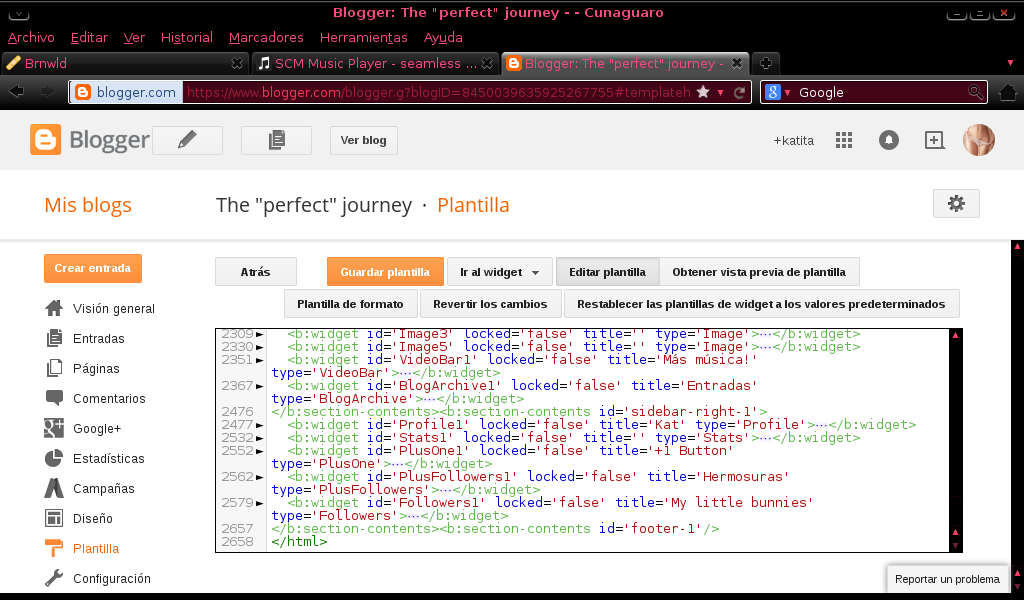Reload the page with refresh icon
The width and height of the screenshot is (1024, 600).
coord(739,92)
